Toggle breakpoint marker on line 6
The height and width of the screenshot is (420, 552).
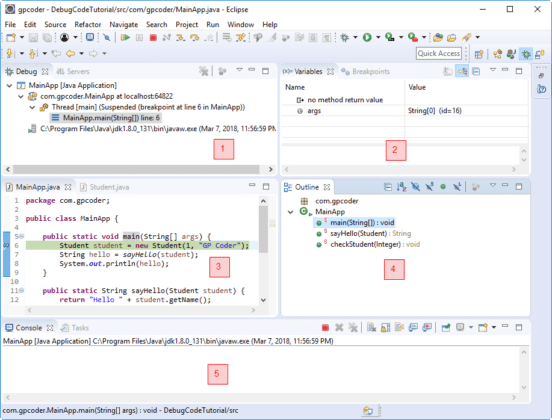pos(6,245)
